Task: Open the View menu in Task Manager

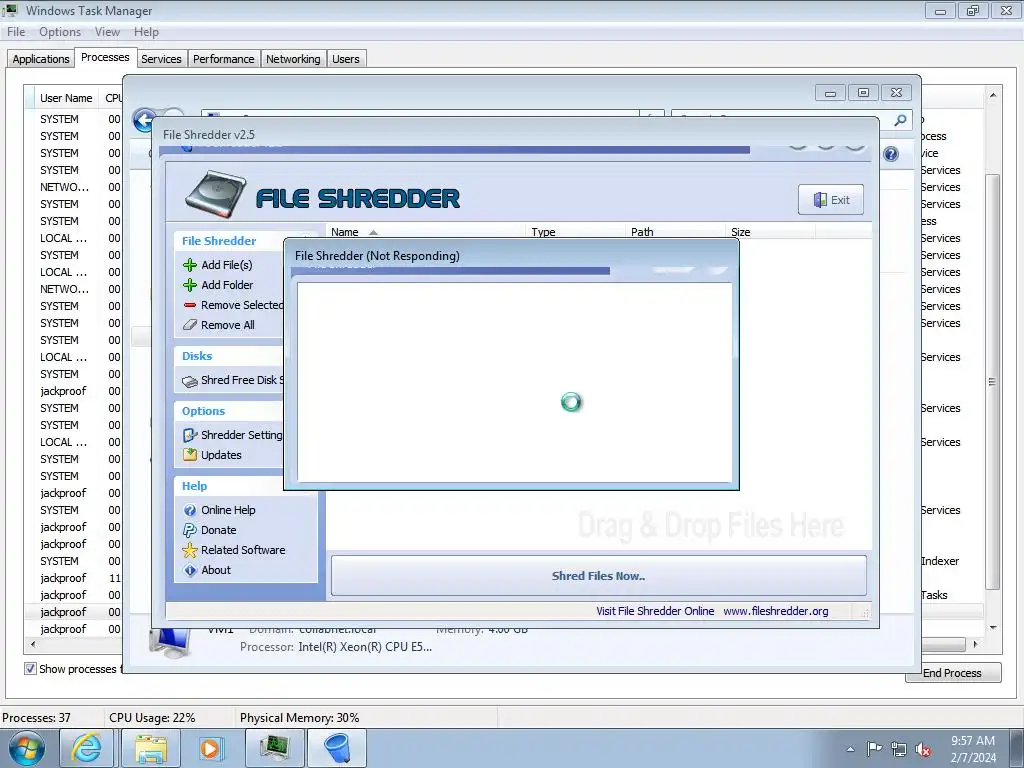Action: [107, 32]
